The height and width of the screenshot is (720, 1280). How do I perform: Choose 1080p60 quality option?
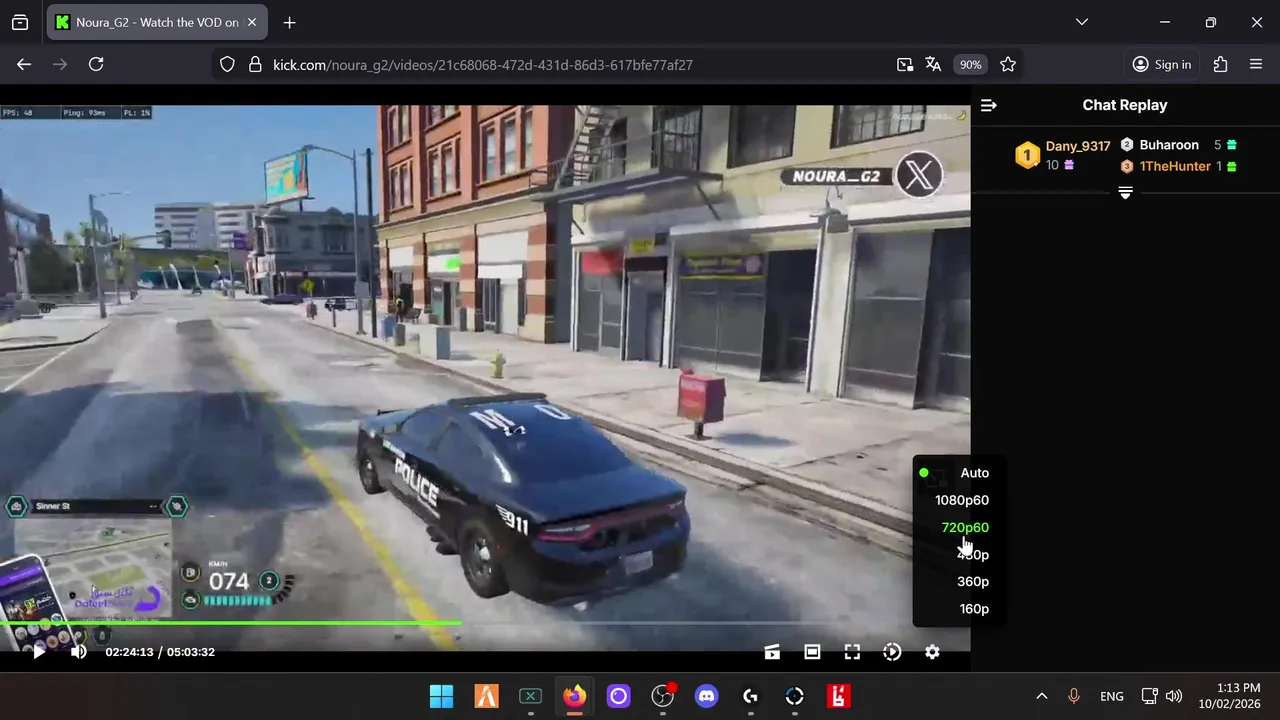click(962, 500)
